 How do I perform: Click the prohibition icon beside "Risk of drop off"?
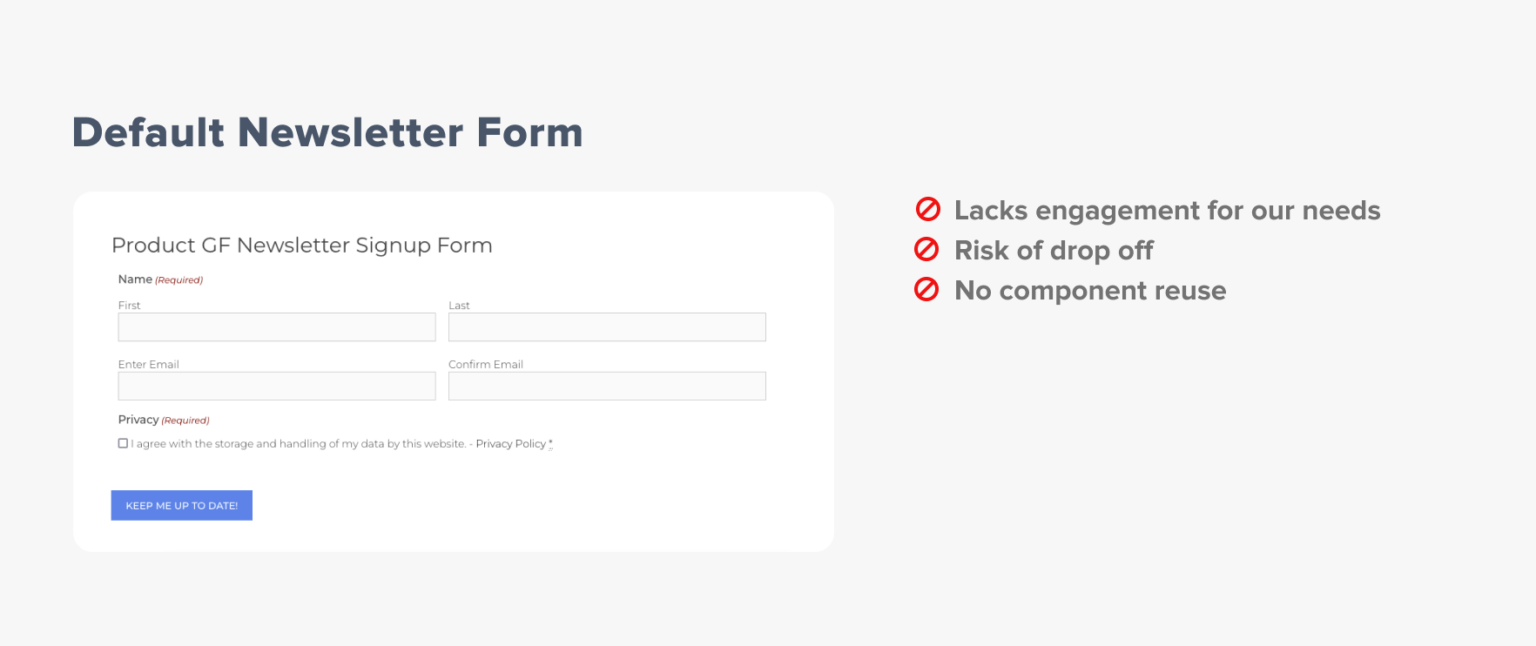928,250
